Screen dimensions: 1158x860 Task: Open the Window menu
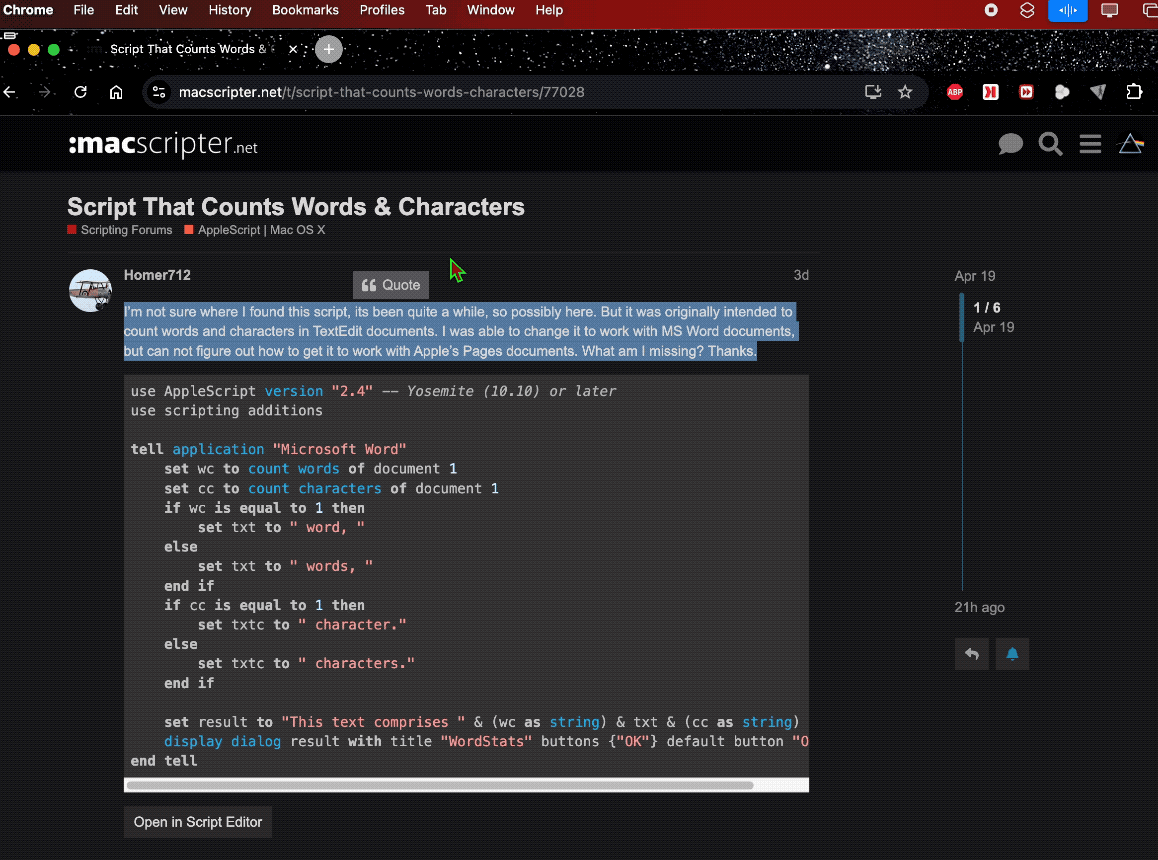pyautogui.click(x=490, y=10)
